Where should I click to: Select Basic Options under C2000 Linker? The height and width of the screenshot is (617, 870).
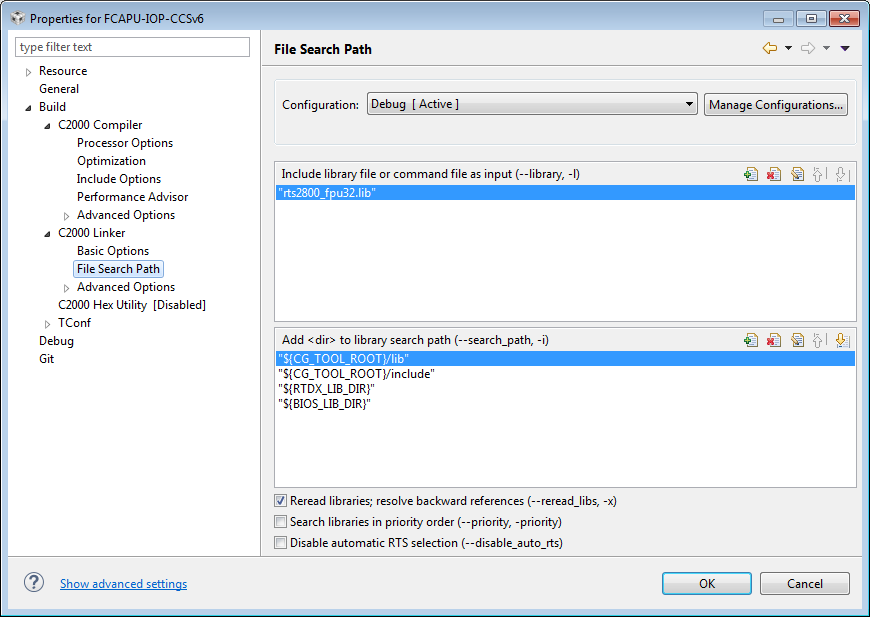click(x=113, y=251)
